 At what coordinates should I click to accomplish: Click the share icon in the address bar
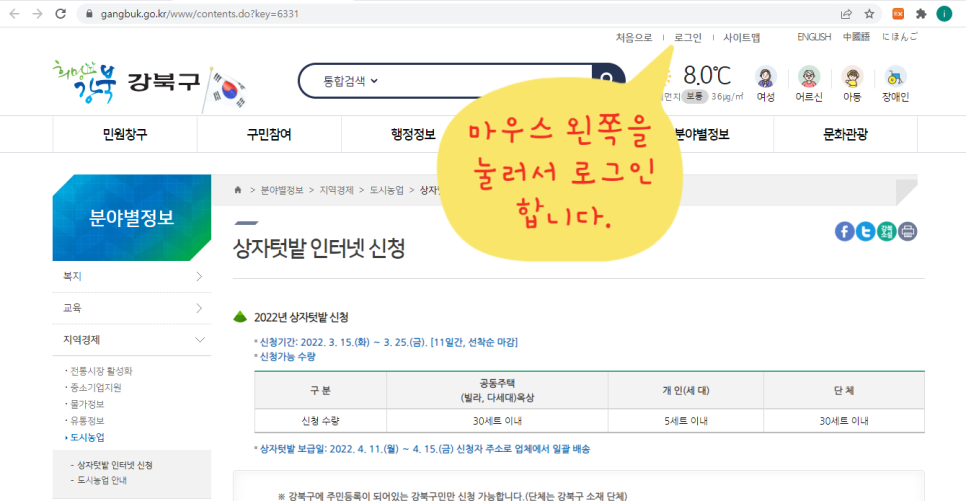coord(846,14)
